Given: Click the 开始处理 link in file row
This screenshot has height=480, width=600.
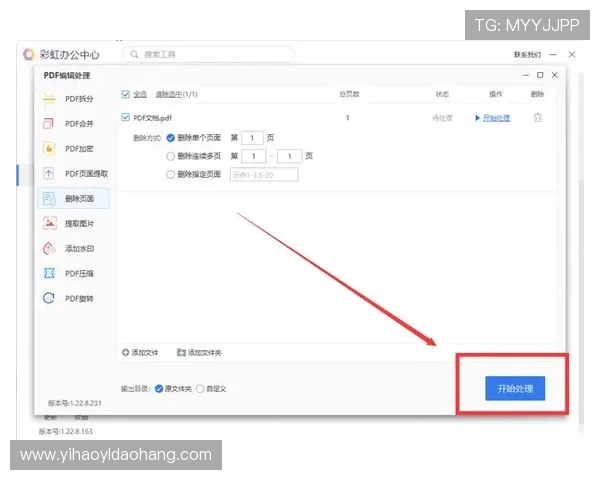Looking at the screenshot, I should (496, 118).
